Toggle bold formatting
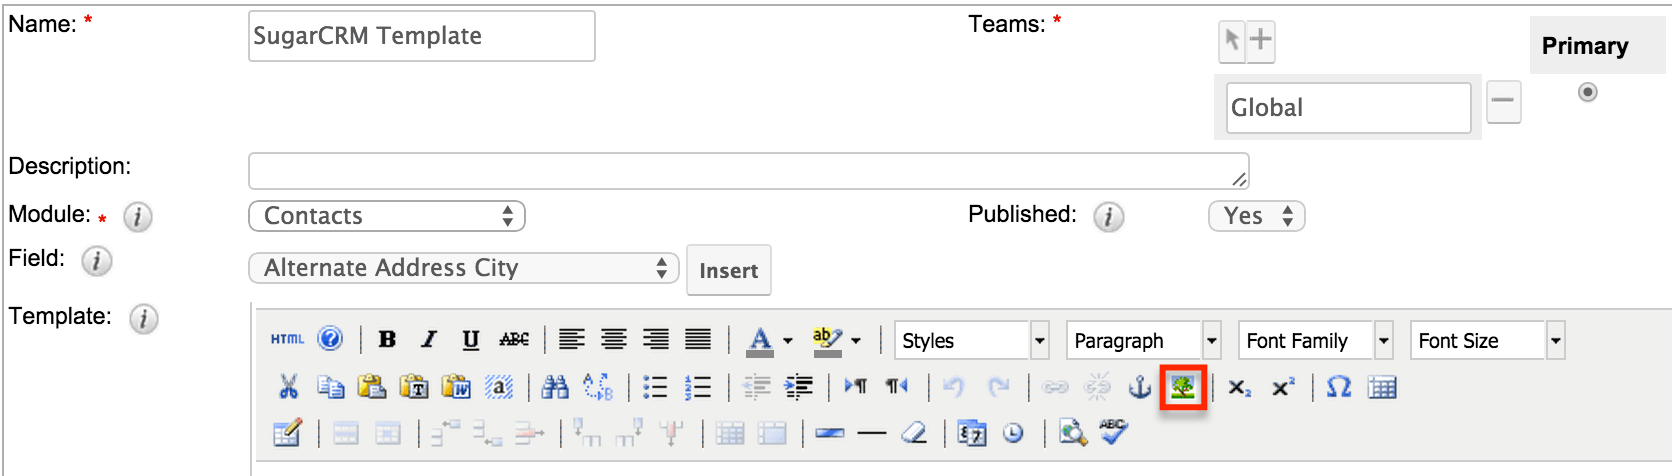 [x=387, y=340]
